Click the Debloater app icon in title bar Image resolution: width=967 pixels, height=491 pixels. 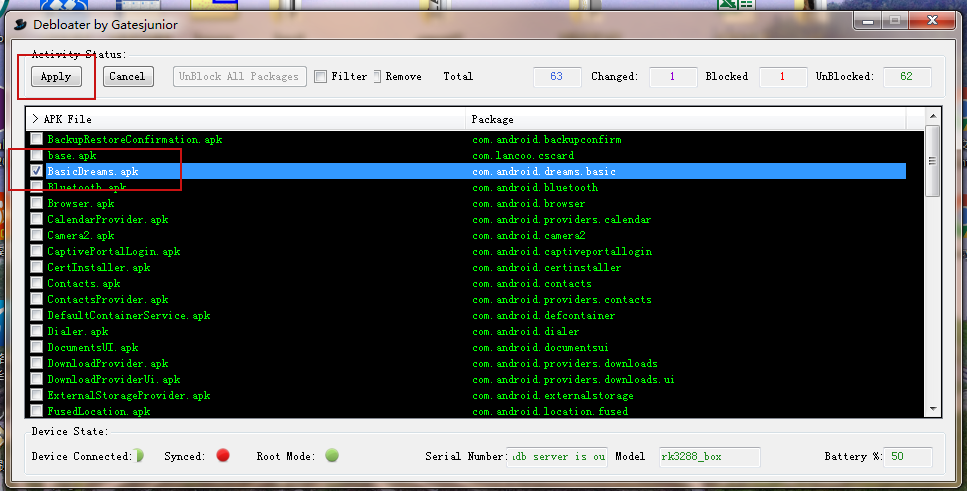(x=20, y=25)
